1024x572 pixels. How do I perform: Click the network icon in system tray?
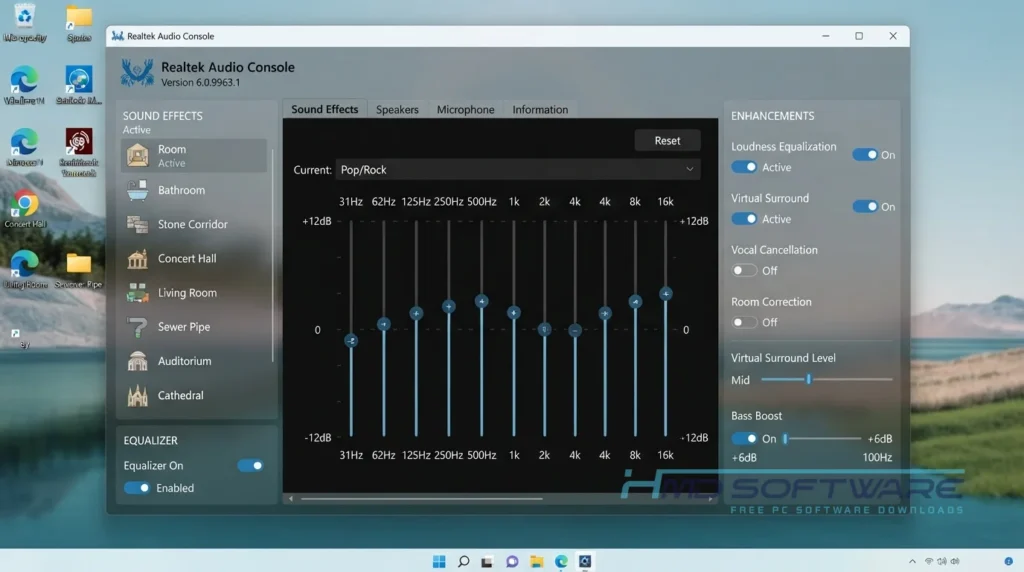[x=929, y=562]
